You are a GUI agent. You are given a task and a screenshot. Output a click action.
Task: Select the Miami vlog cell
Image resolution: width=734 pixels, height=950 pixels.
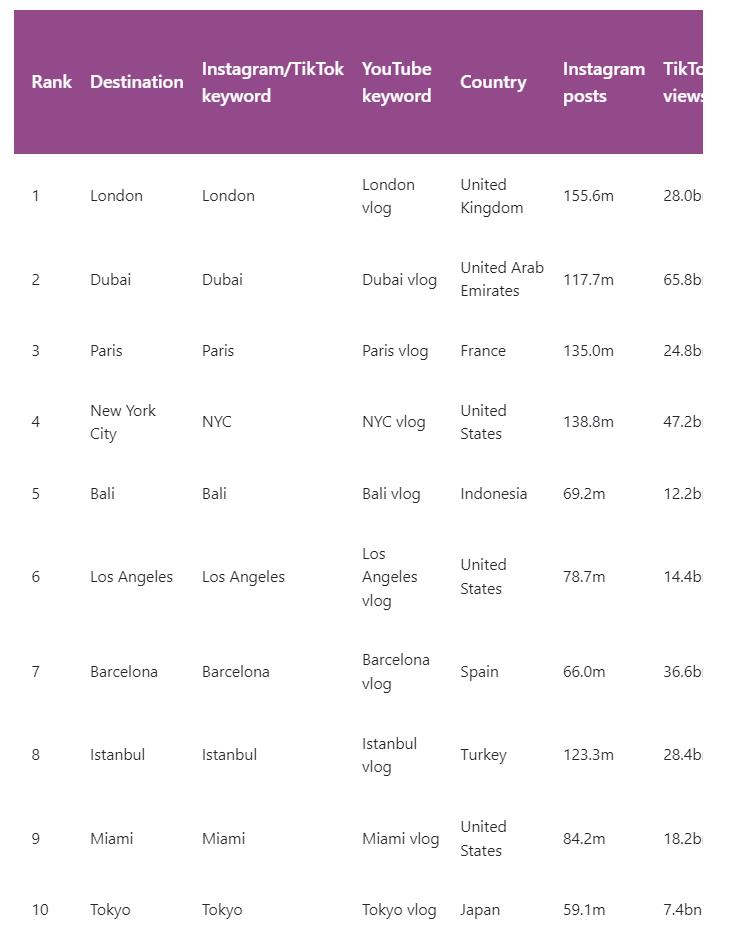pos(400,839)
